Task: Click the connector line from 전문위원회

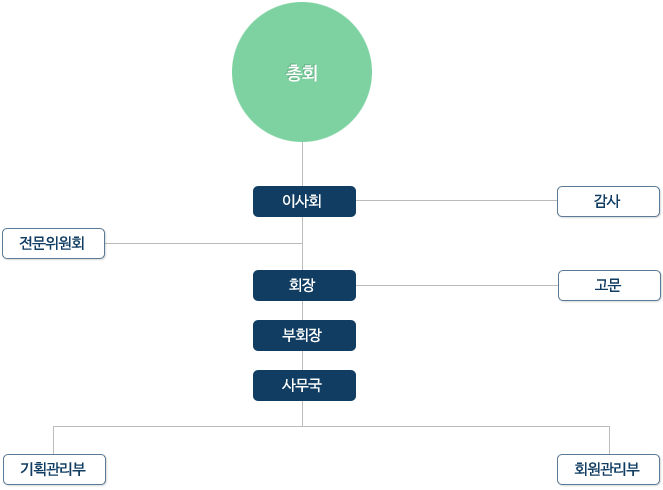Action: 203,244
